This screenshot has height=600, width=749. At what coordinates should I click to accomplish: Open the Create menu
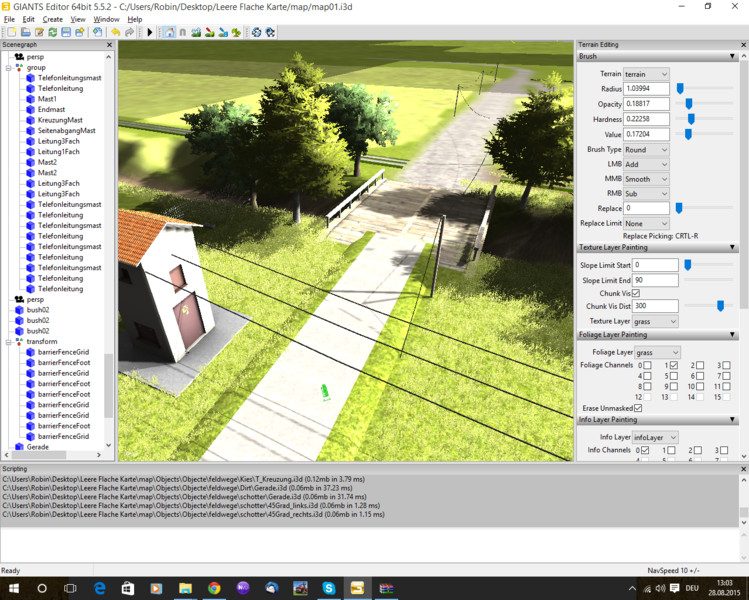[52, 19]
